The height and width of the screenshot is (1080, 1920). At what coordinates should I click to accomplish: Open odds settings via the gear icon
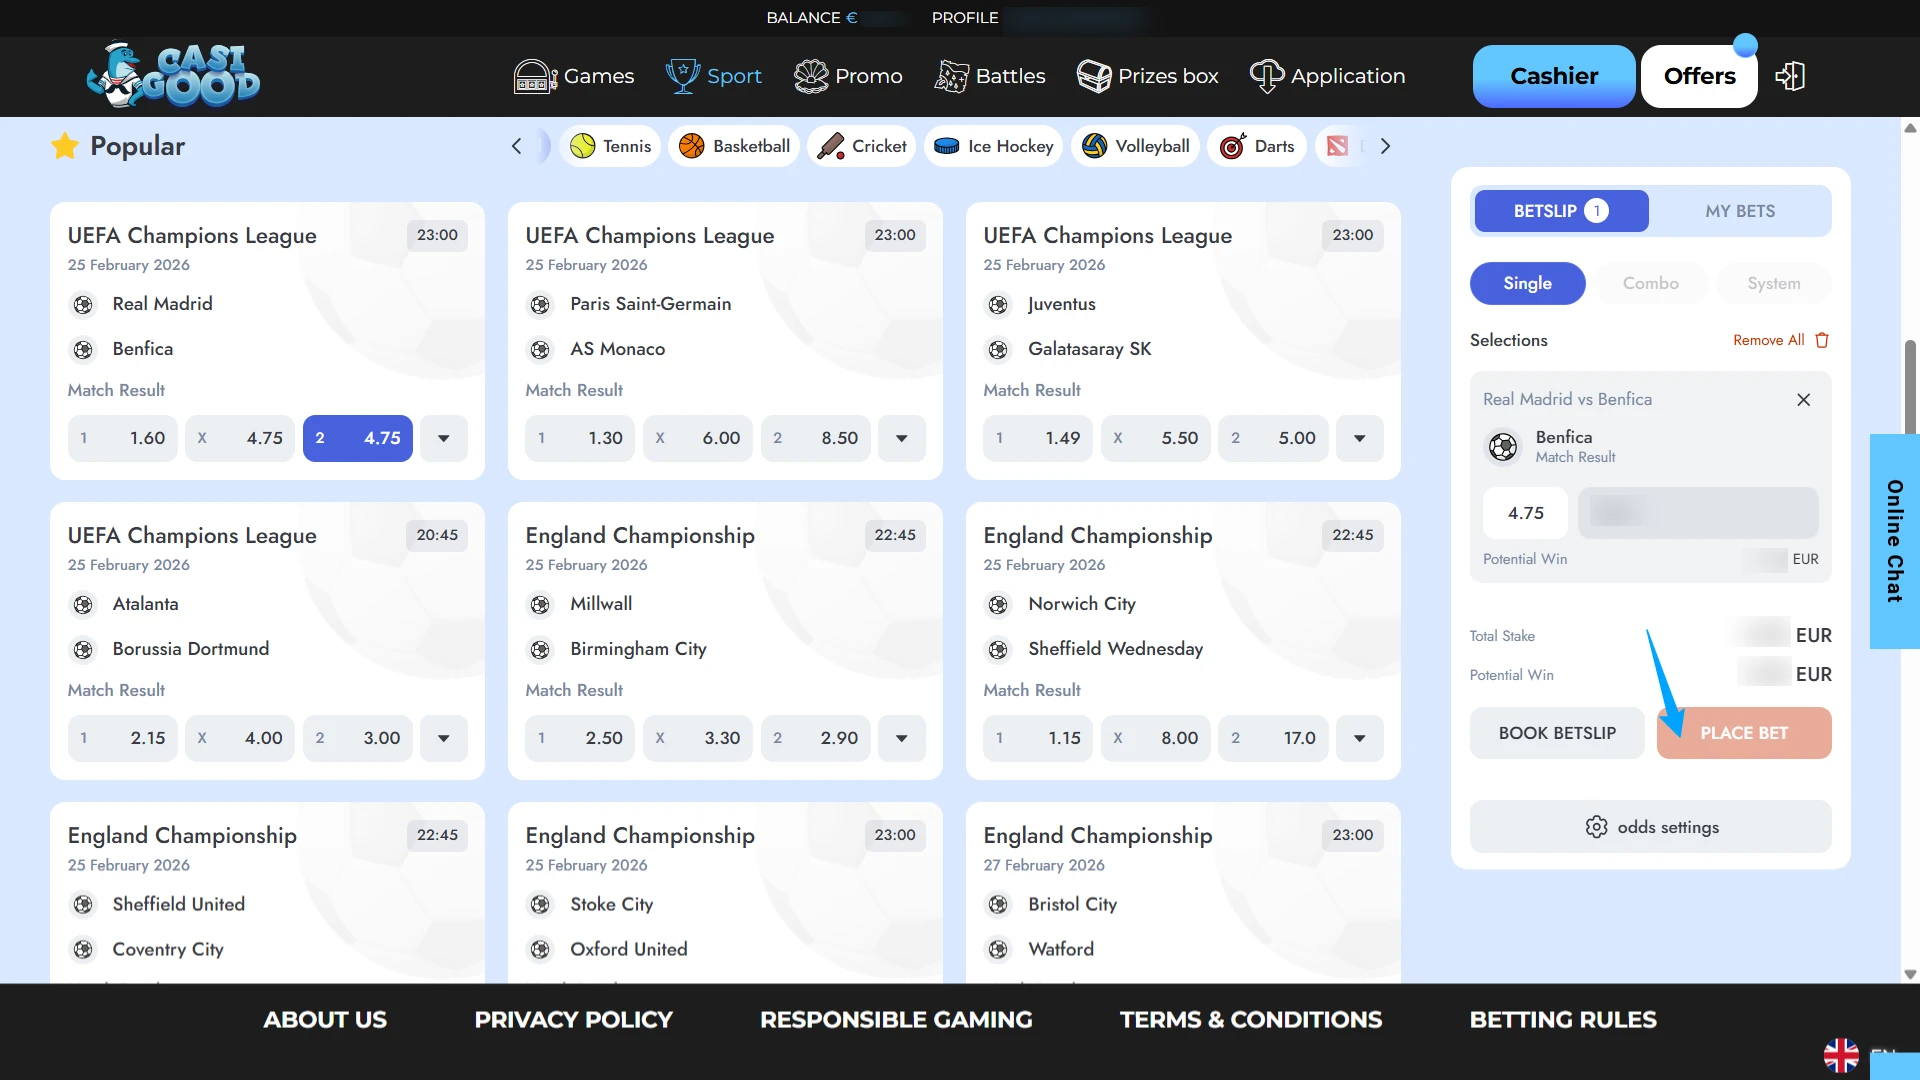pyautogui.click(x=1596, y=826)
